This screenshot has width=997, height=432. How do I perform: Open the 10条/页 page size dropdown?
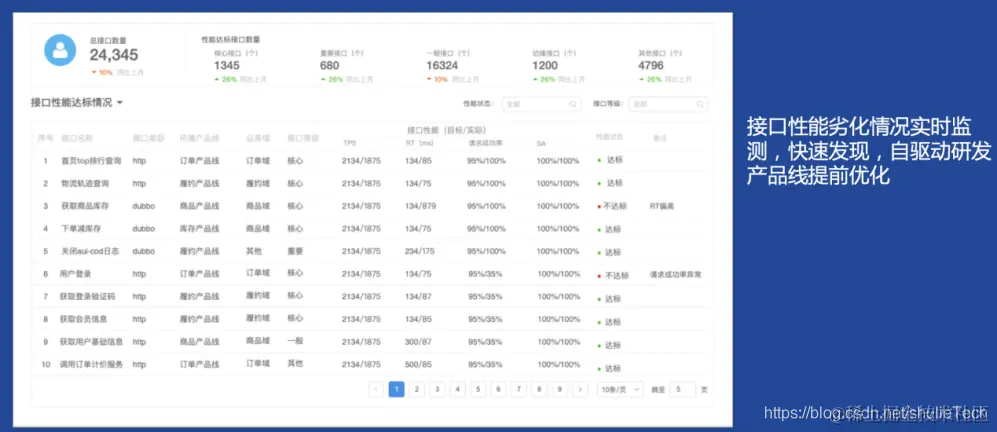620,389
